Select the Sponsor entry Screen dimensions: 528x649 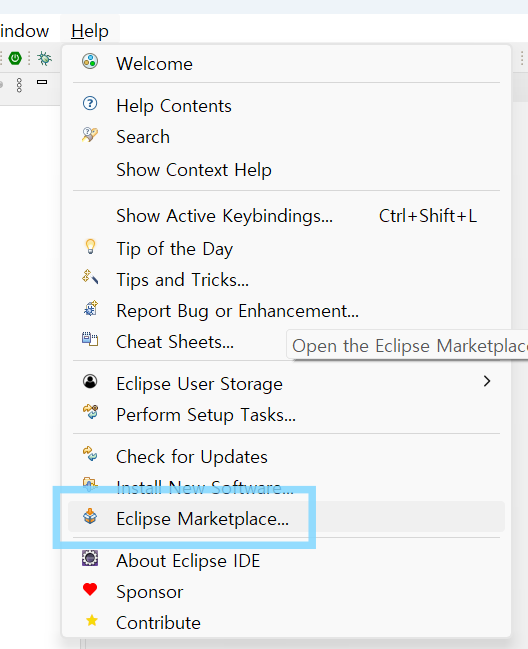click(286, 592)
